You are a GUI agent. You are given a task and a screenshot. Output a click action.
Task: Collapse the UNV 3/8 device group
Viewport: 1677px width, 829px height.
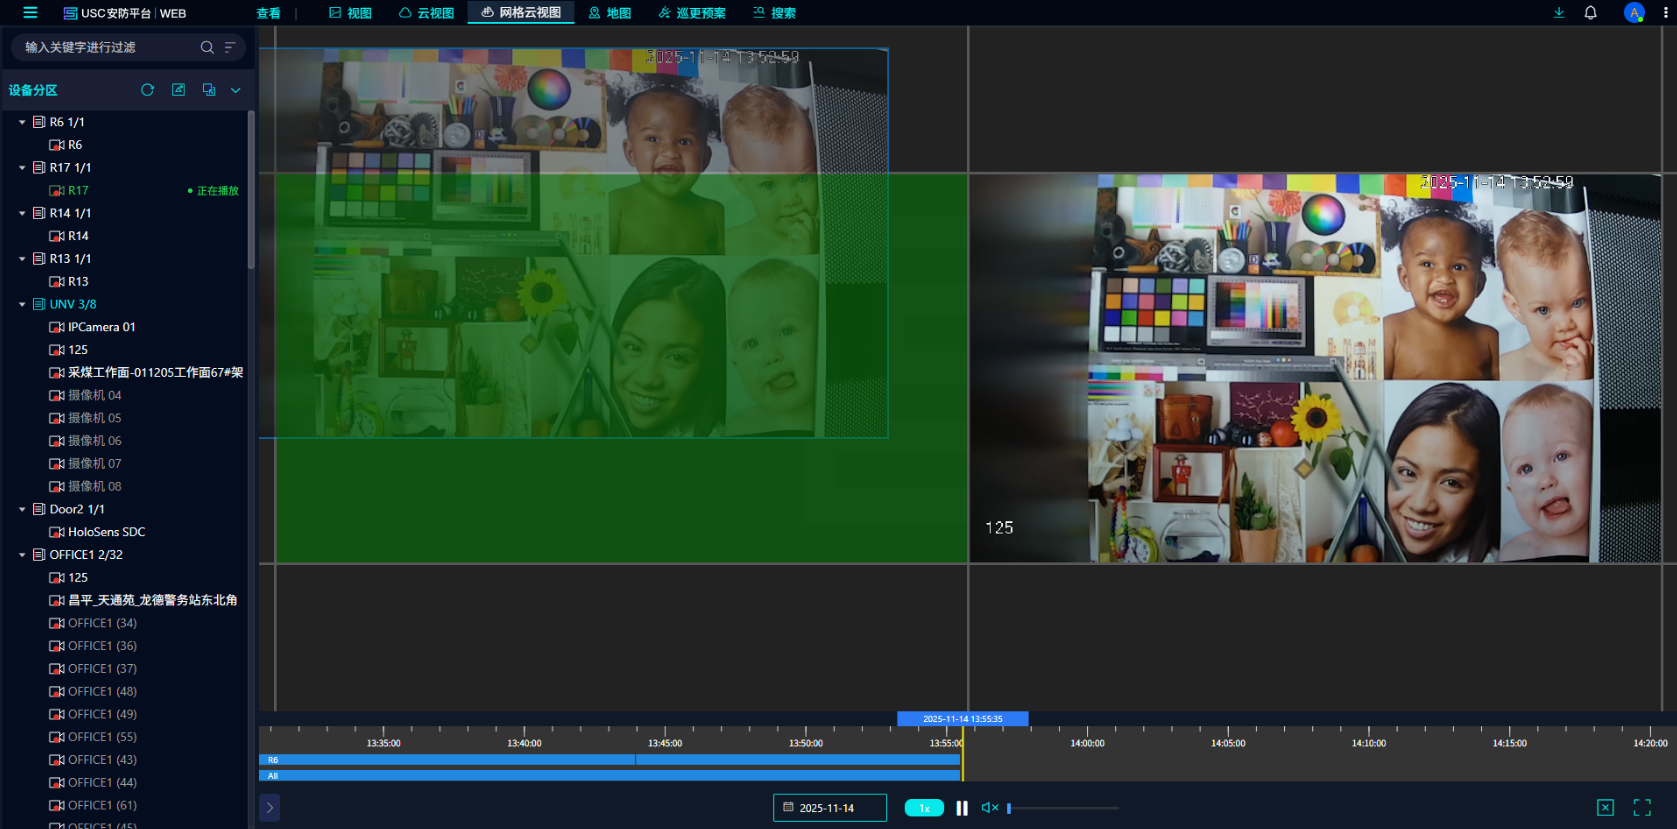click(x=22, y=304)
